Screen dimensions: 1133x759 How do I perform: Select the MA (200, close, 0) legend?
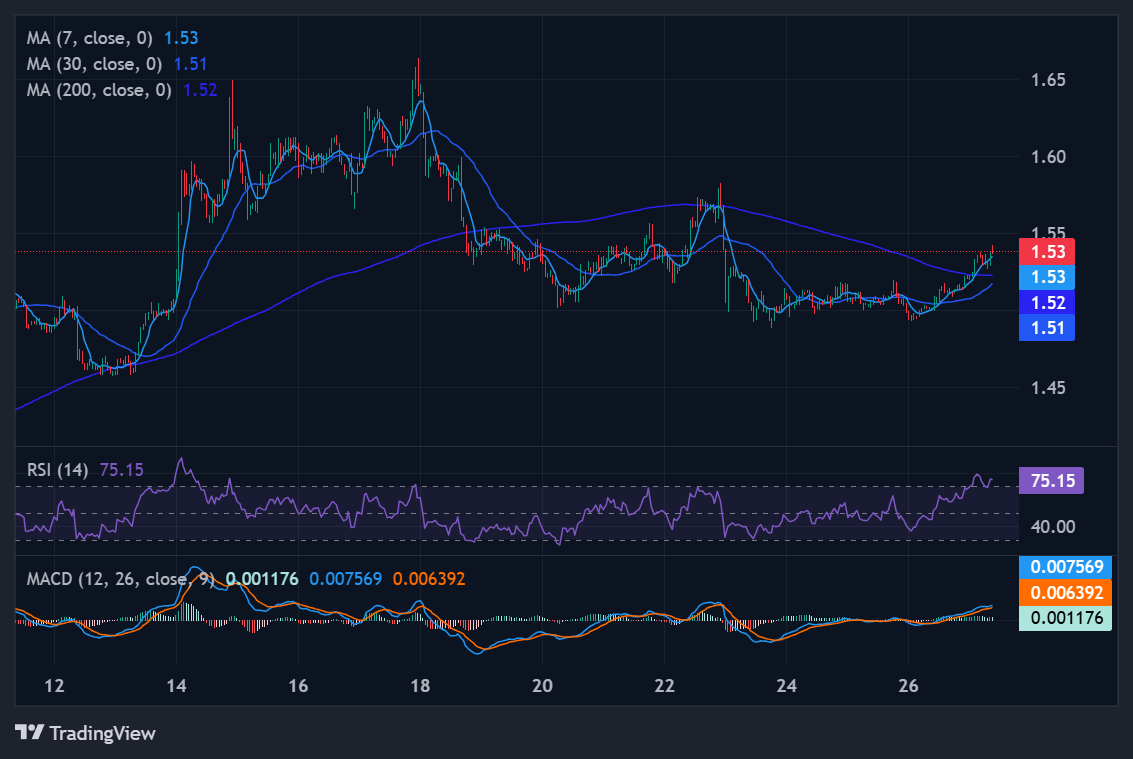[x=99, y=90]
